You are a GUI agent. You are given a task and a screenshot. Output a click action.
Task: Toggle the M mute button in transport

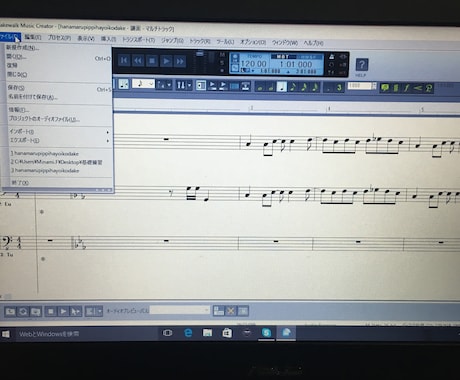click(x=222, y=54)
